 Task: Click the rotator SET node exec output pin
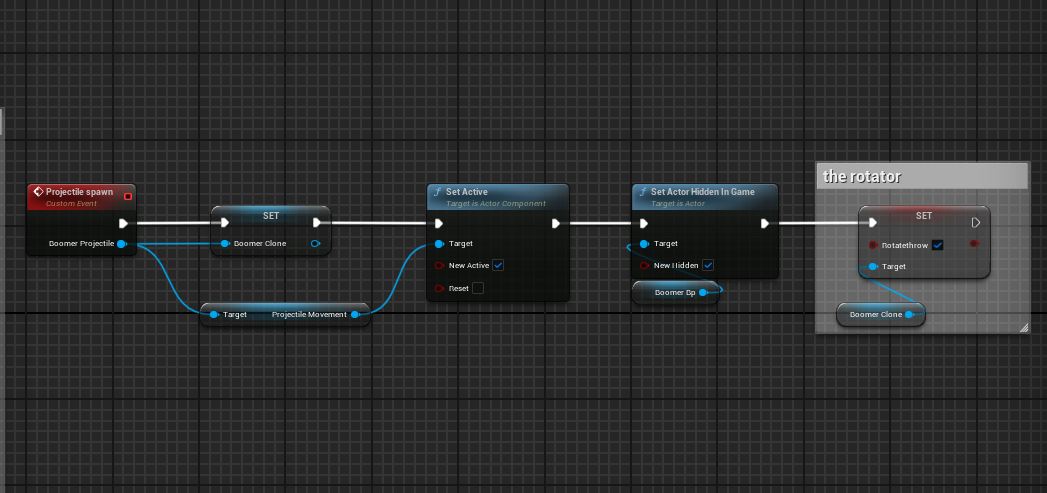tap(976, 223)
